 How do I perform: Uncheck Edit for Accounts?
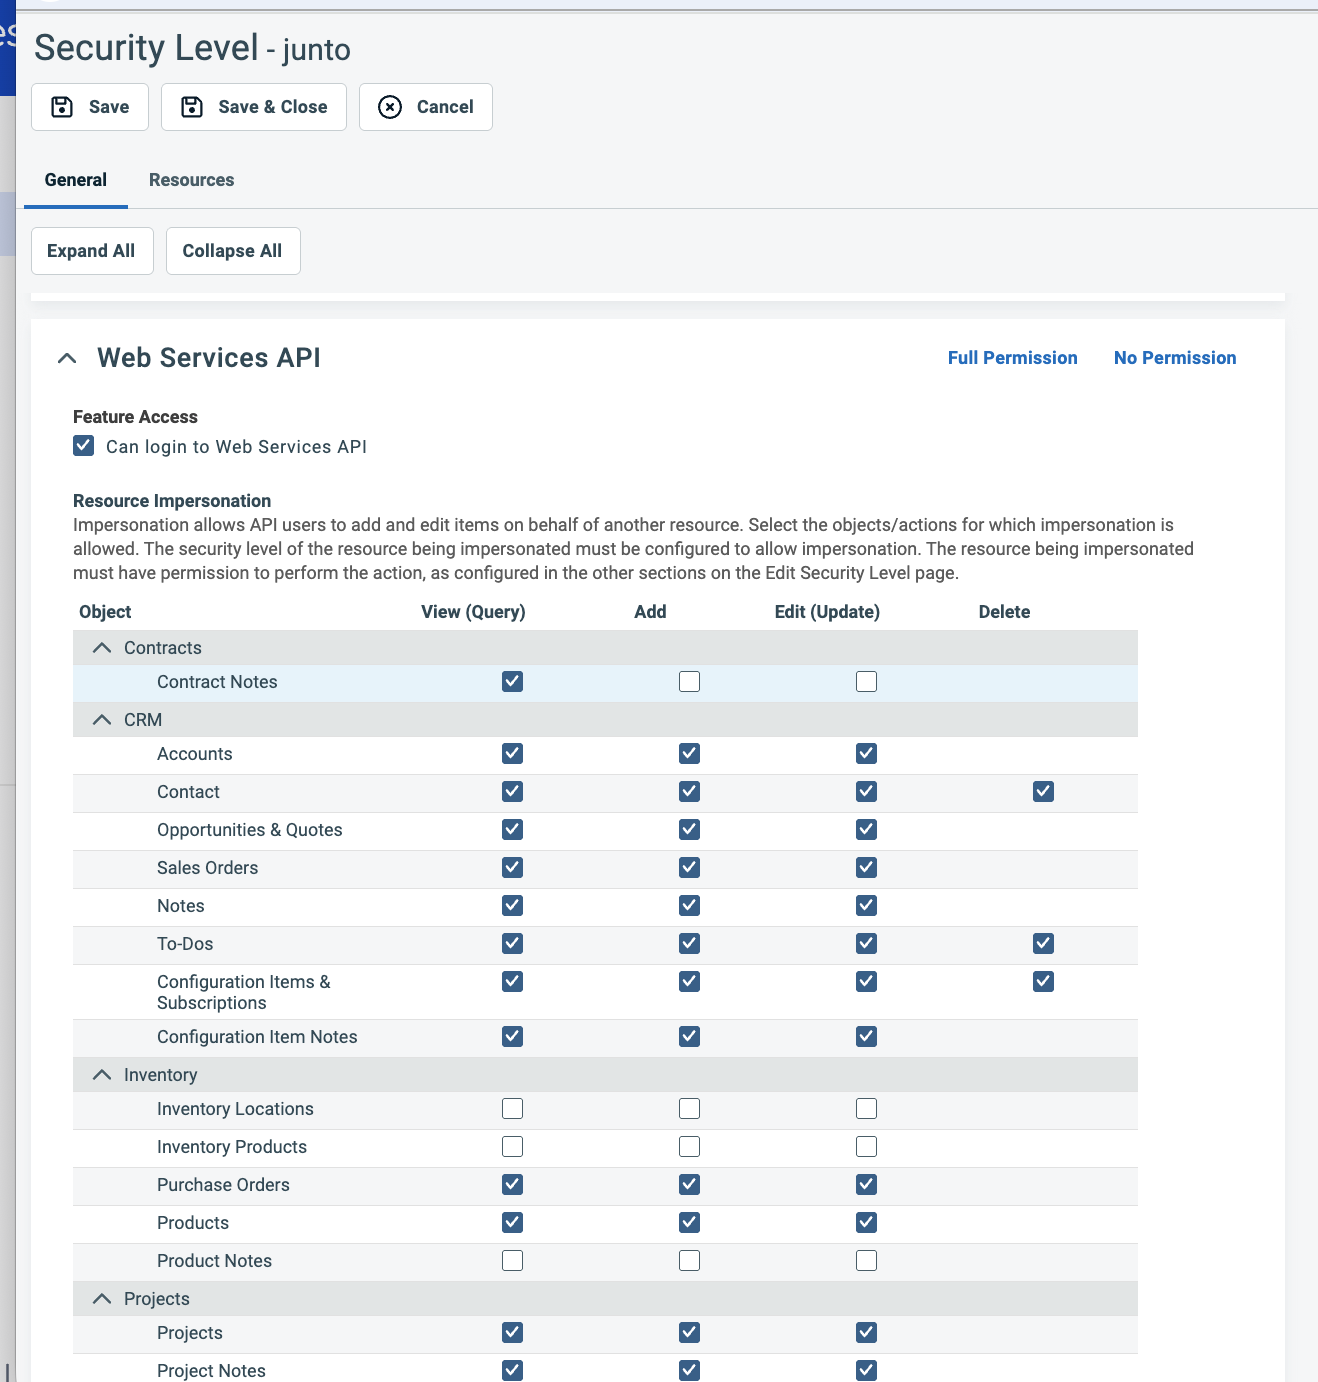tap(867, 754)
